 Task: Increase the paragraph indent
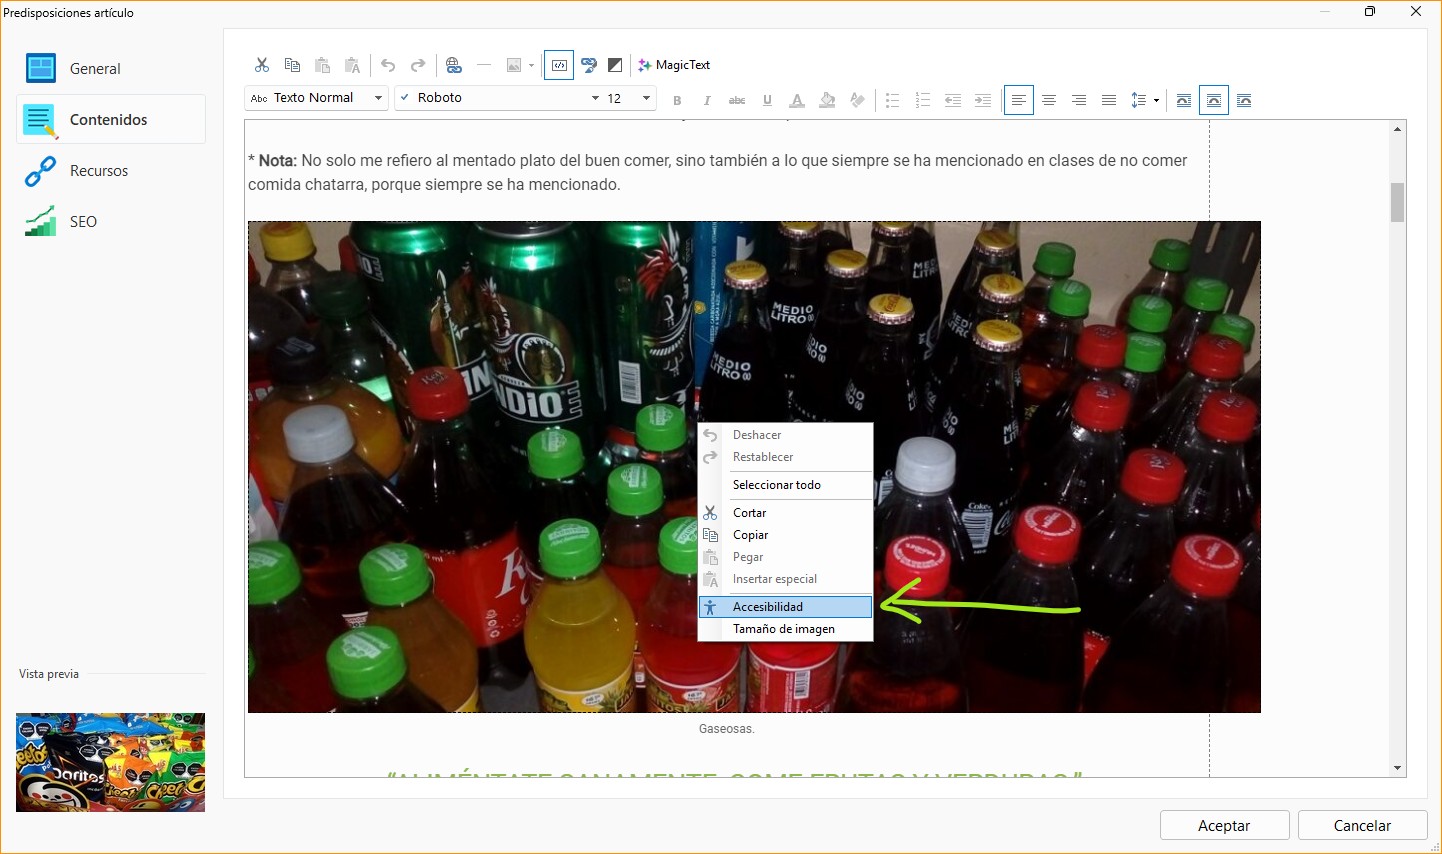point(983,100)
